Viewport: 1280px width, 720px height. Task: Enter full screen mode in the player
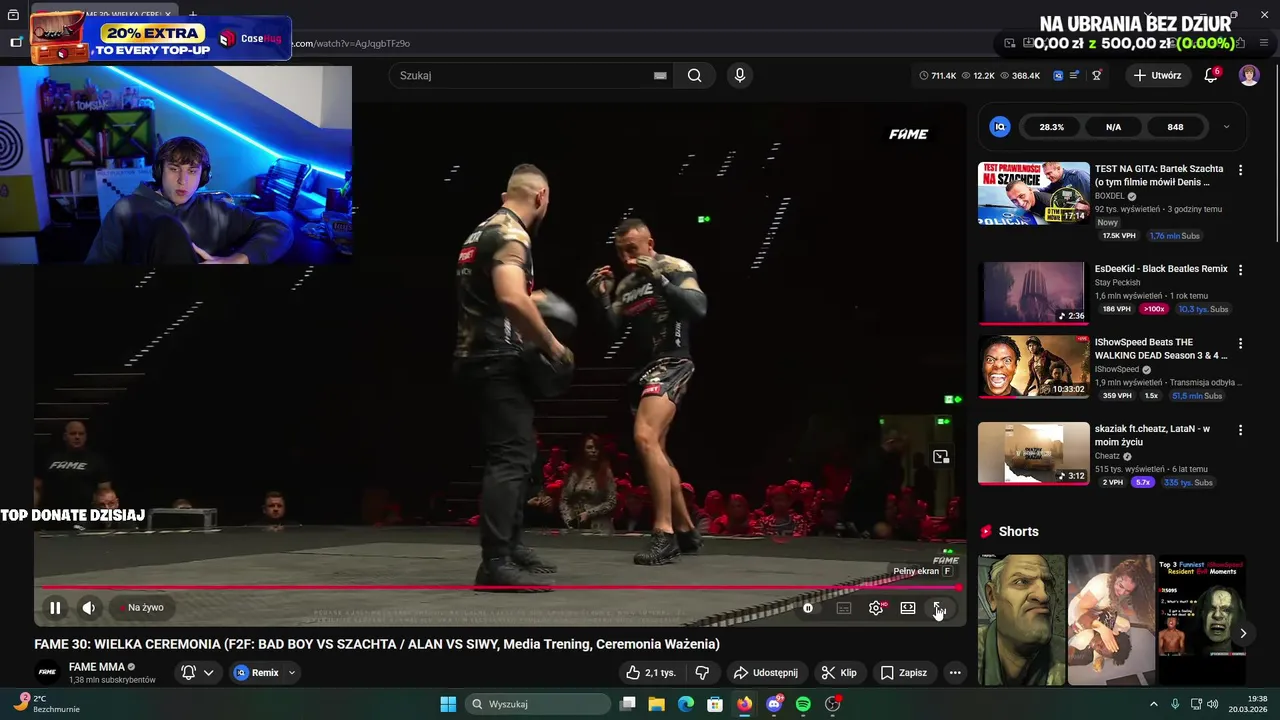940,608
